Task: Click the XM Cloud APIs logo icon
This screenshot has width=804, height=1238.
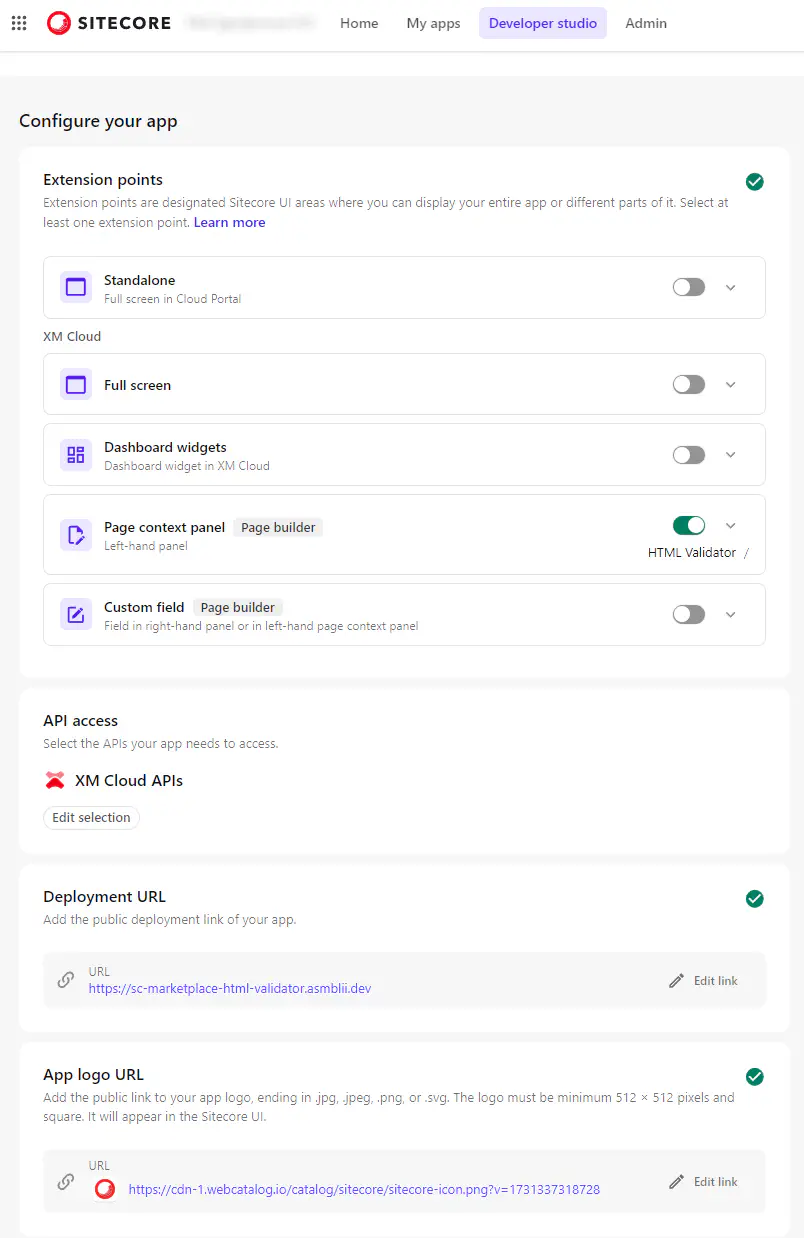Action: pos(55,780)
